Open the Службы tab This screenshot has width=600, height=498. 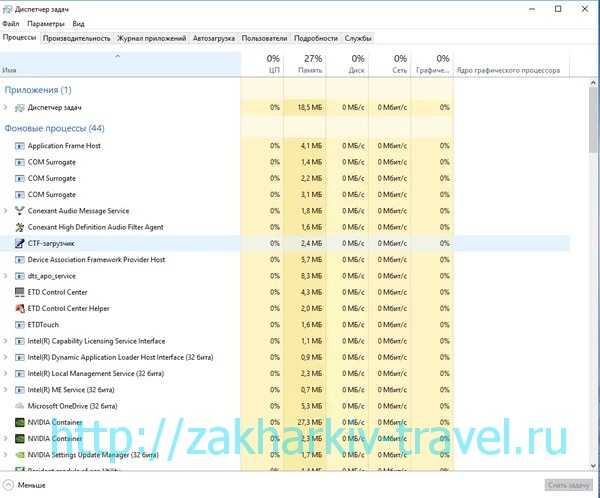coord(358,38)
